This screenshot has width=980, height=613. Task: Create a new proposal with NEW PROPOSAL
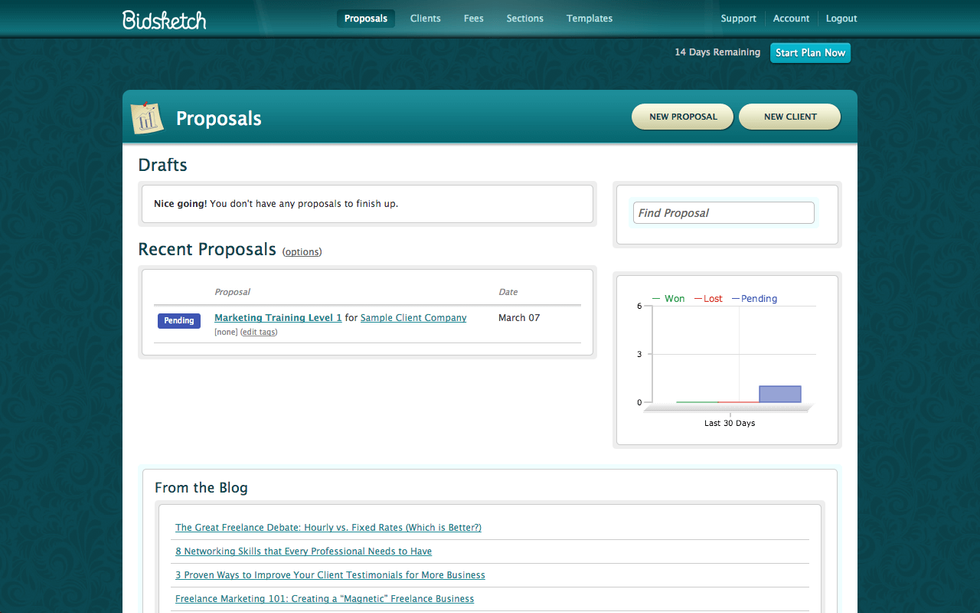pos(683,117)
